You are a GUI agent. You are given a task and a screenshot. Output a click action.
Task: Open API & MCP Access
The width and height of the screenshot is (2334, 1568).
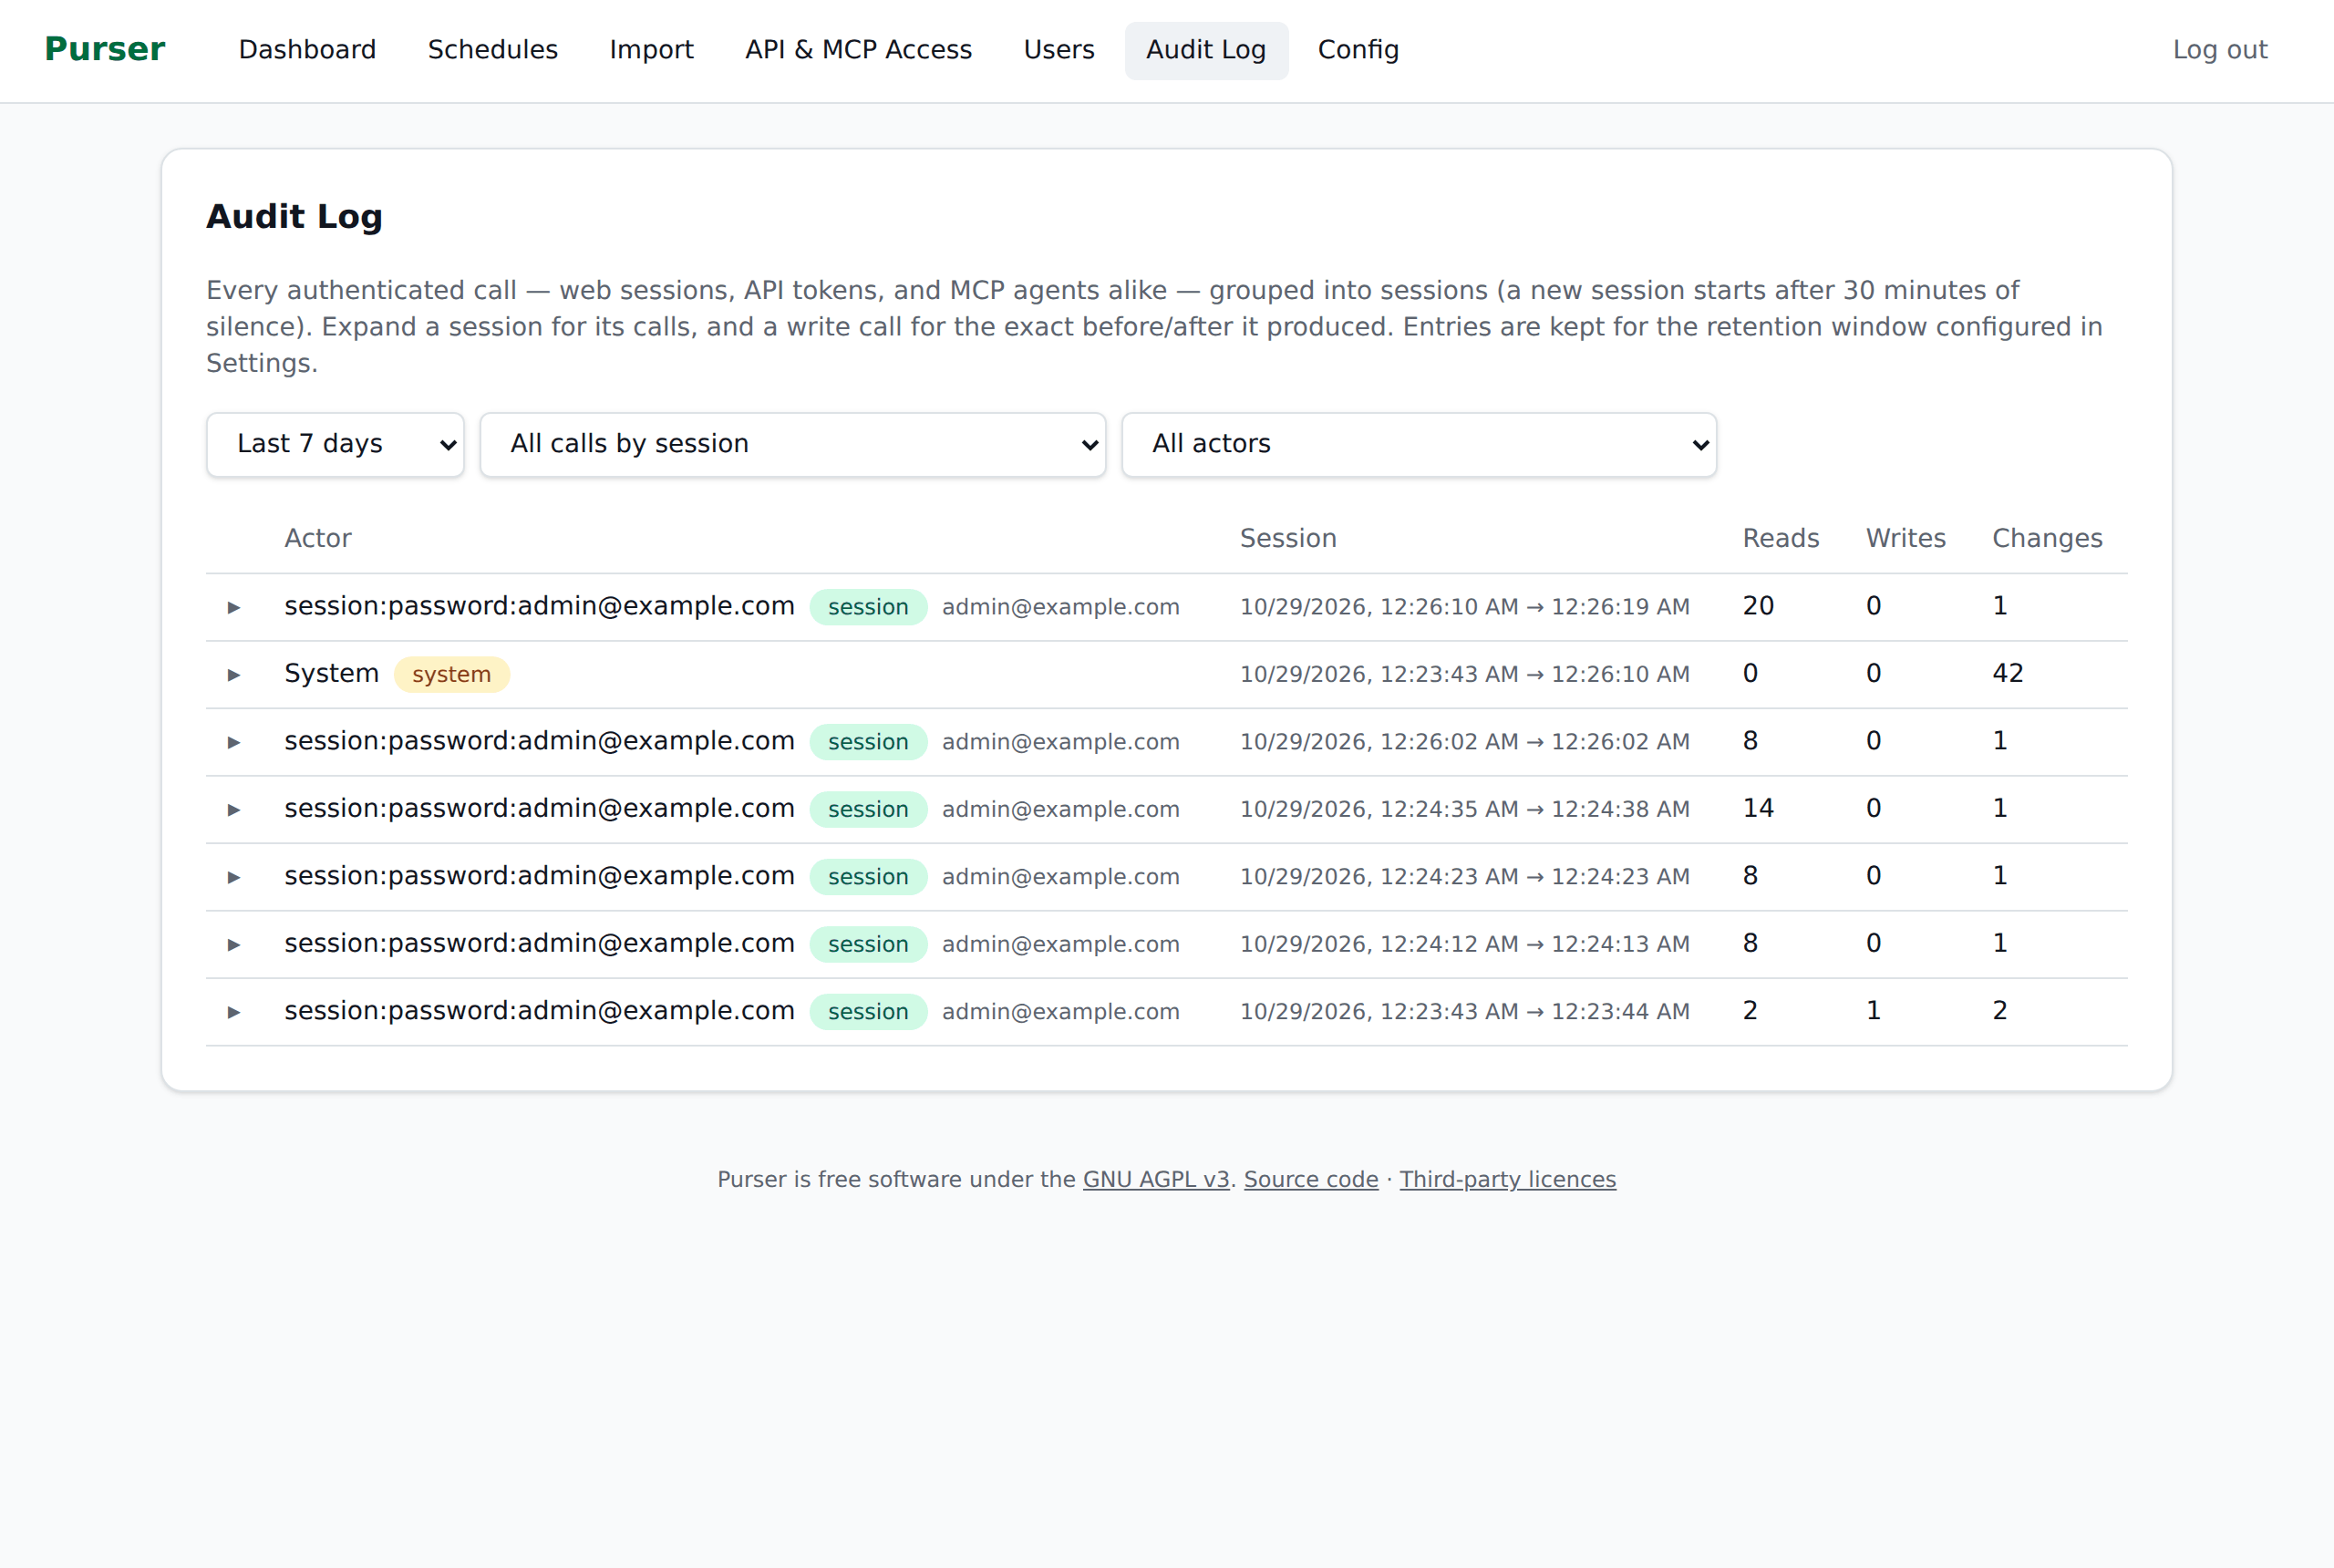[858, 50]
